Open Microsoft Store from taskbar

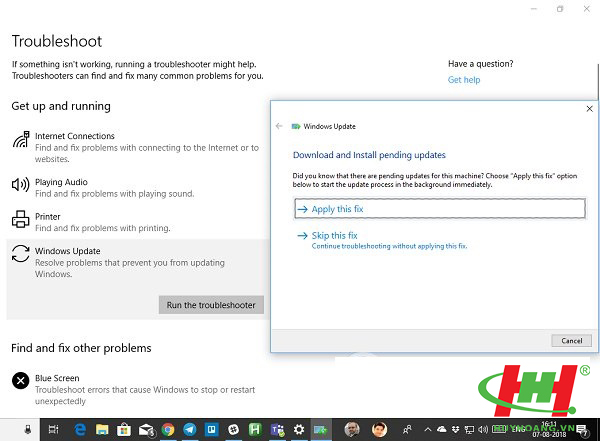(x=124, y=430)
